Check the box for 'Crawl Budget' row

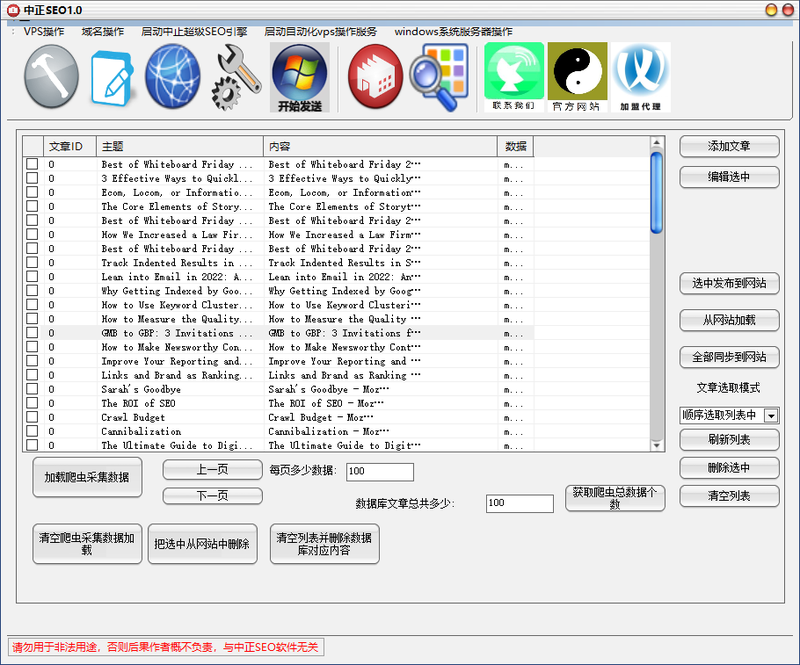pos(32,417)
